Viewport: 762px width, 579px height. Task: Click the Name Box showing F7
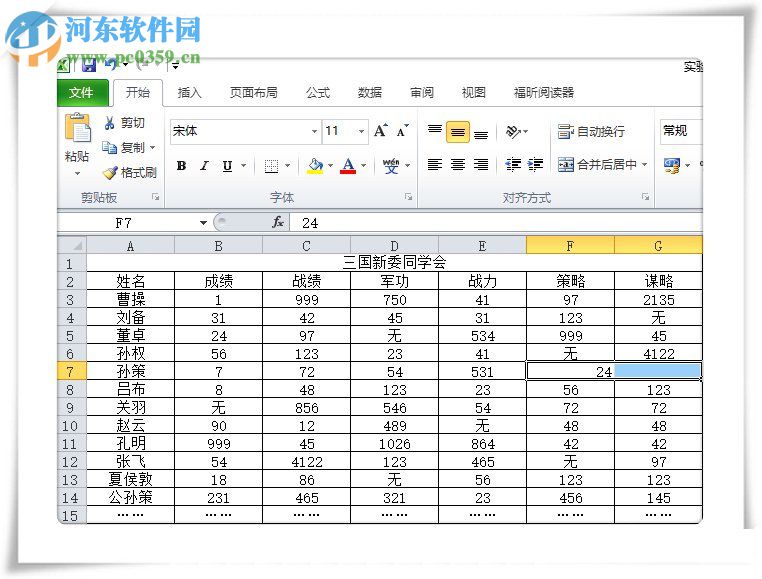[x=128, y=223]
